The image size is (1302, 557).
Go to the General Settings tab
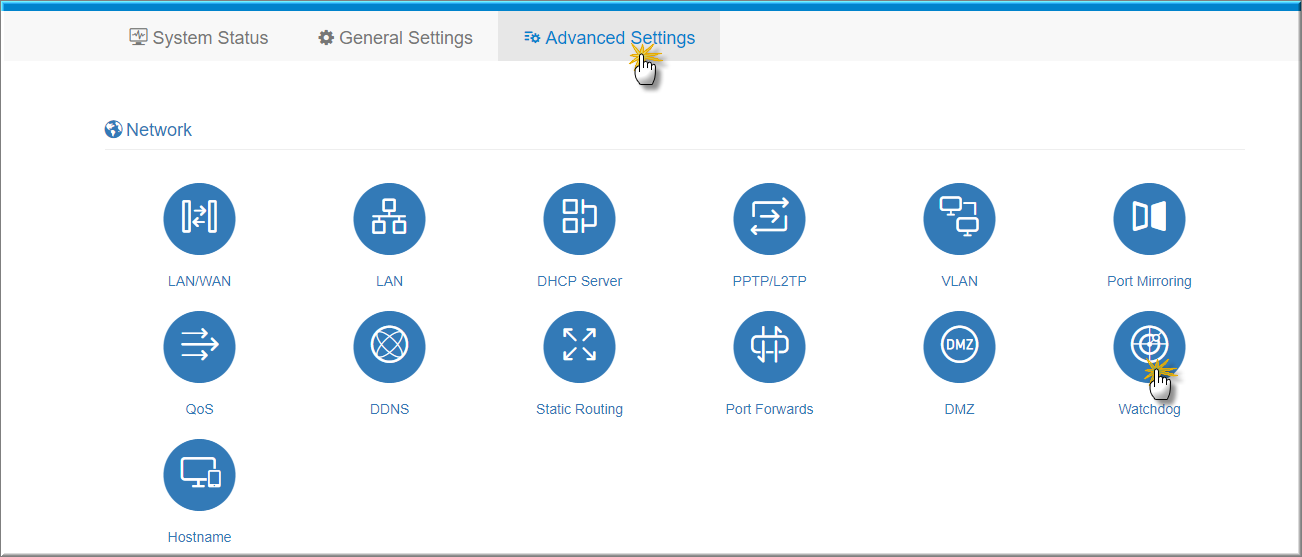pos(395,38)
